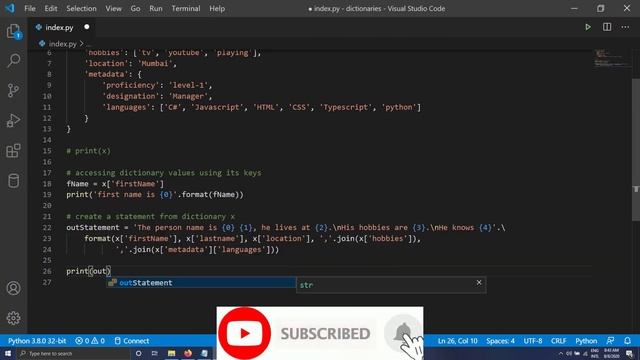
Task: Click the 'Manager' string on line 10
Action: tap(189, 96)
